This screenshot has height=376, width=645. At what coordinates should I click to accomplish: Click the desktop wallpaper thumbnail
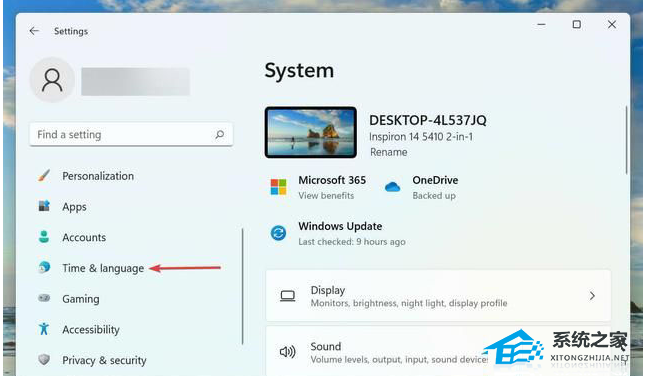tap(311, 132)
